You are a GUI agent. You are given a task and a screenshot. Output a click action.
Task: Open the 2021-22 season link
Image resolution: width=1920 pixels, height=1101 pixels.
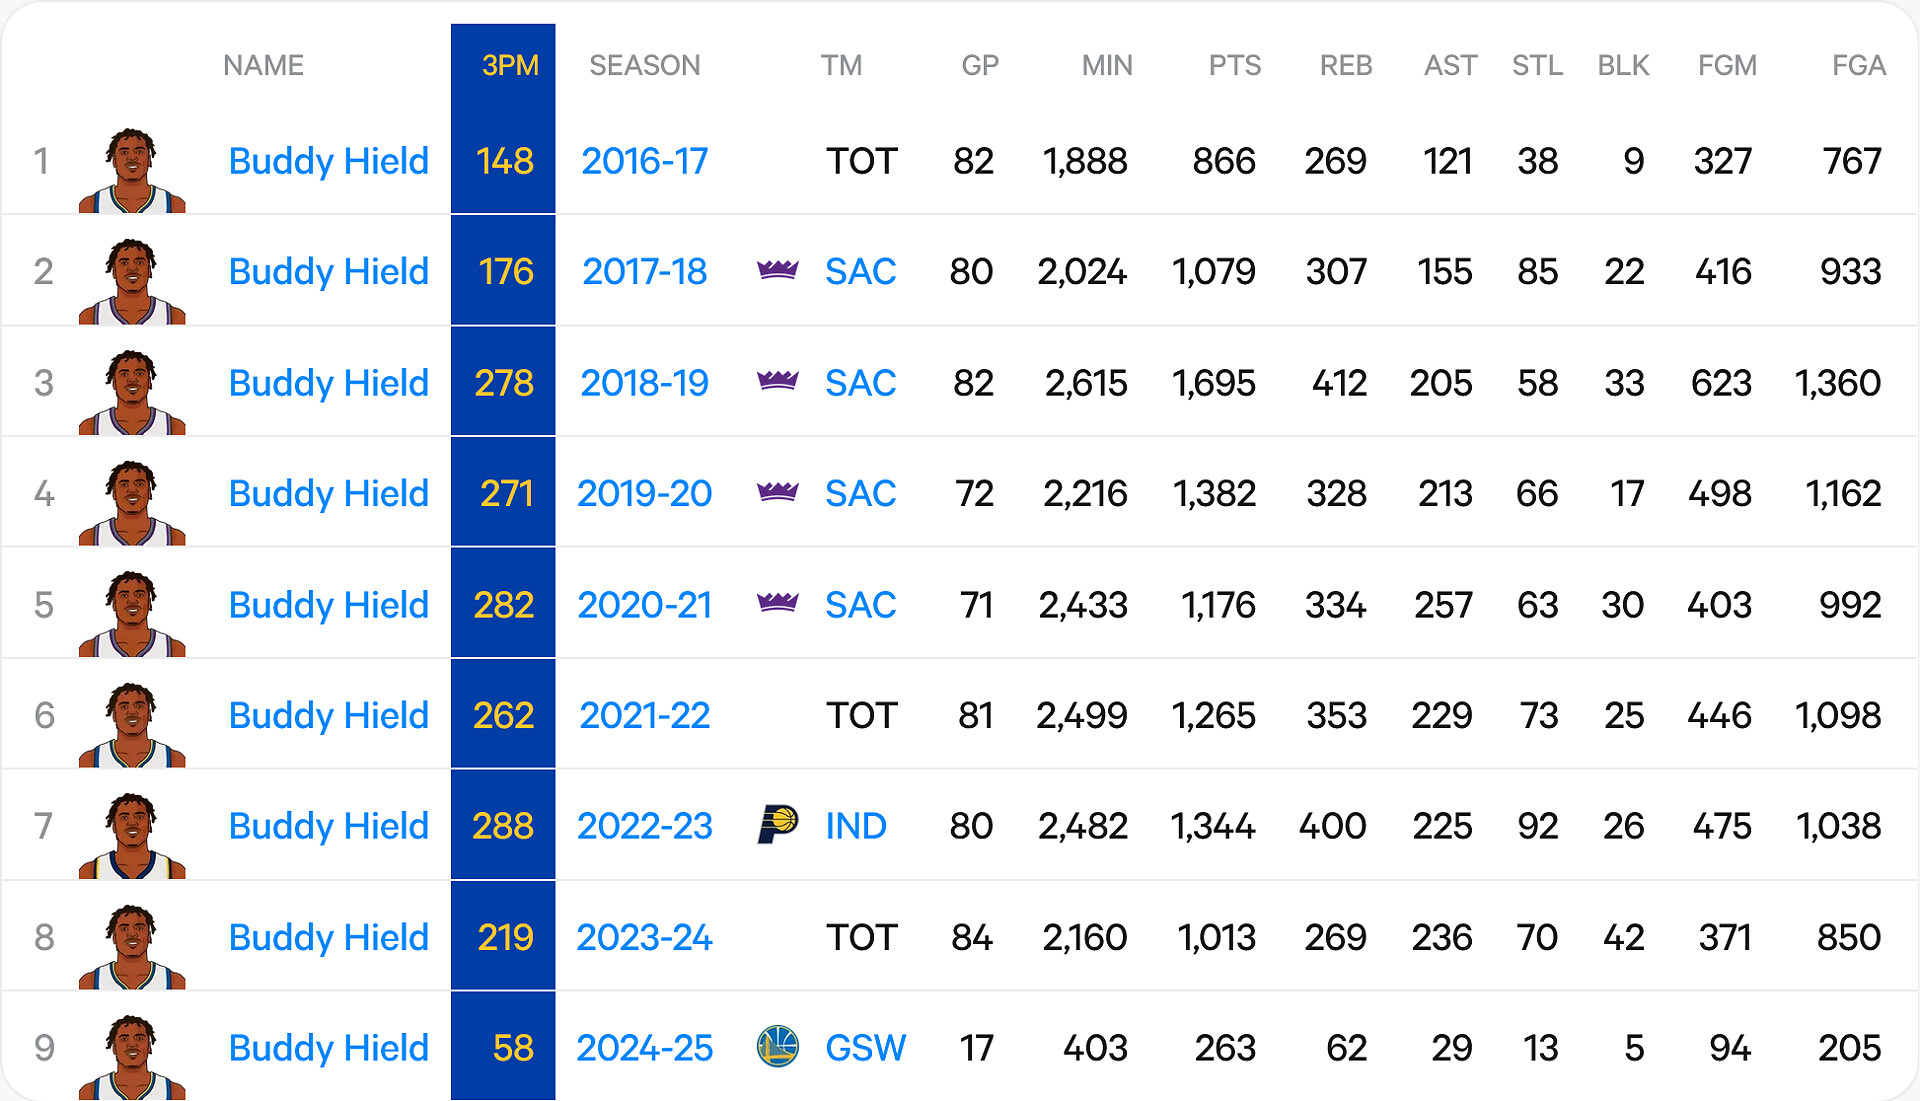coord(644,715)
